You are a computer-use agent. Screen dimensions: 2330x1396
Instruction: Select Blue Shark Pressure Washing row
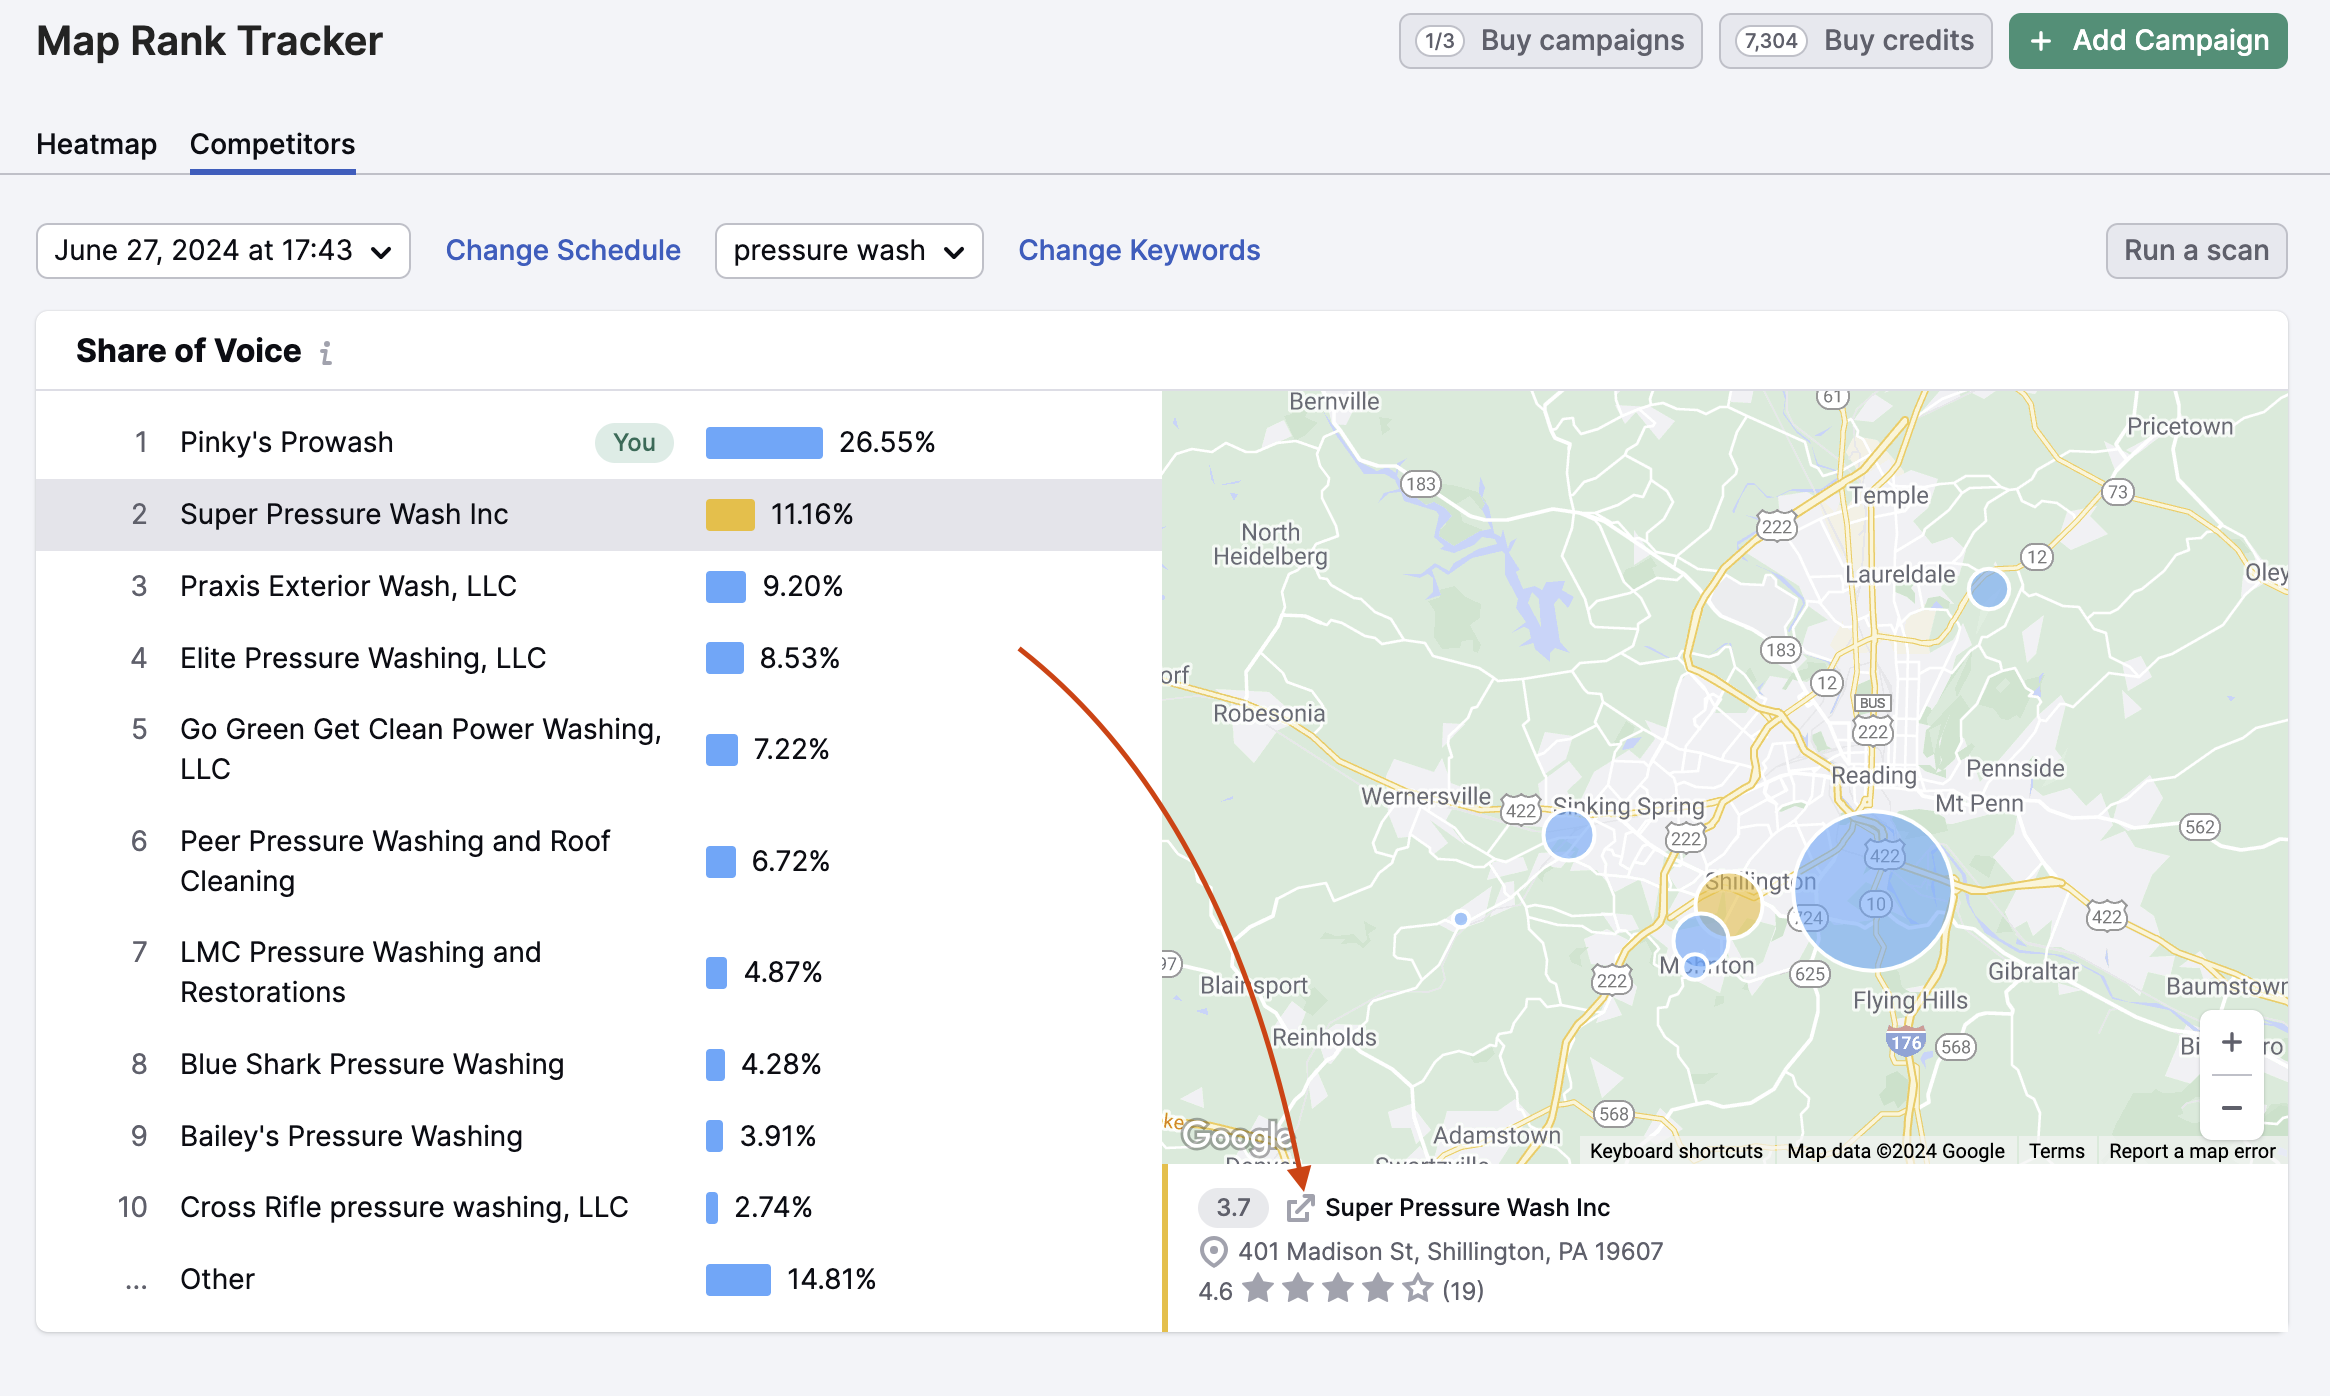(599, 1065)
